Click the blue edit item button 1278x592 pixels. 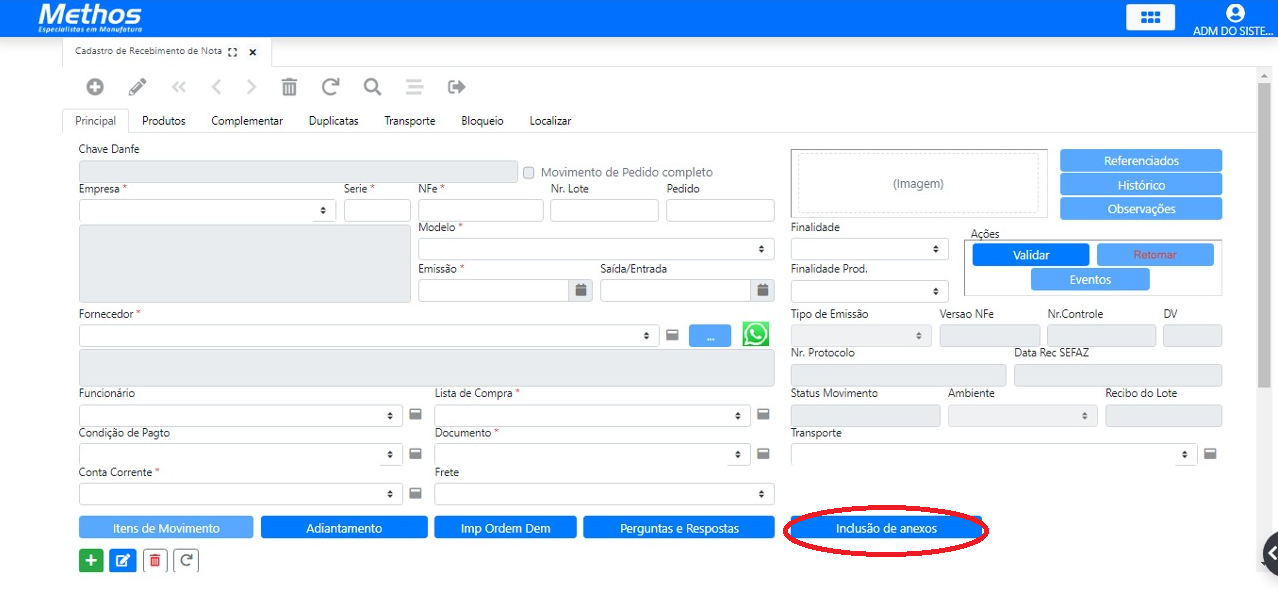pos(122,560)
